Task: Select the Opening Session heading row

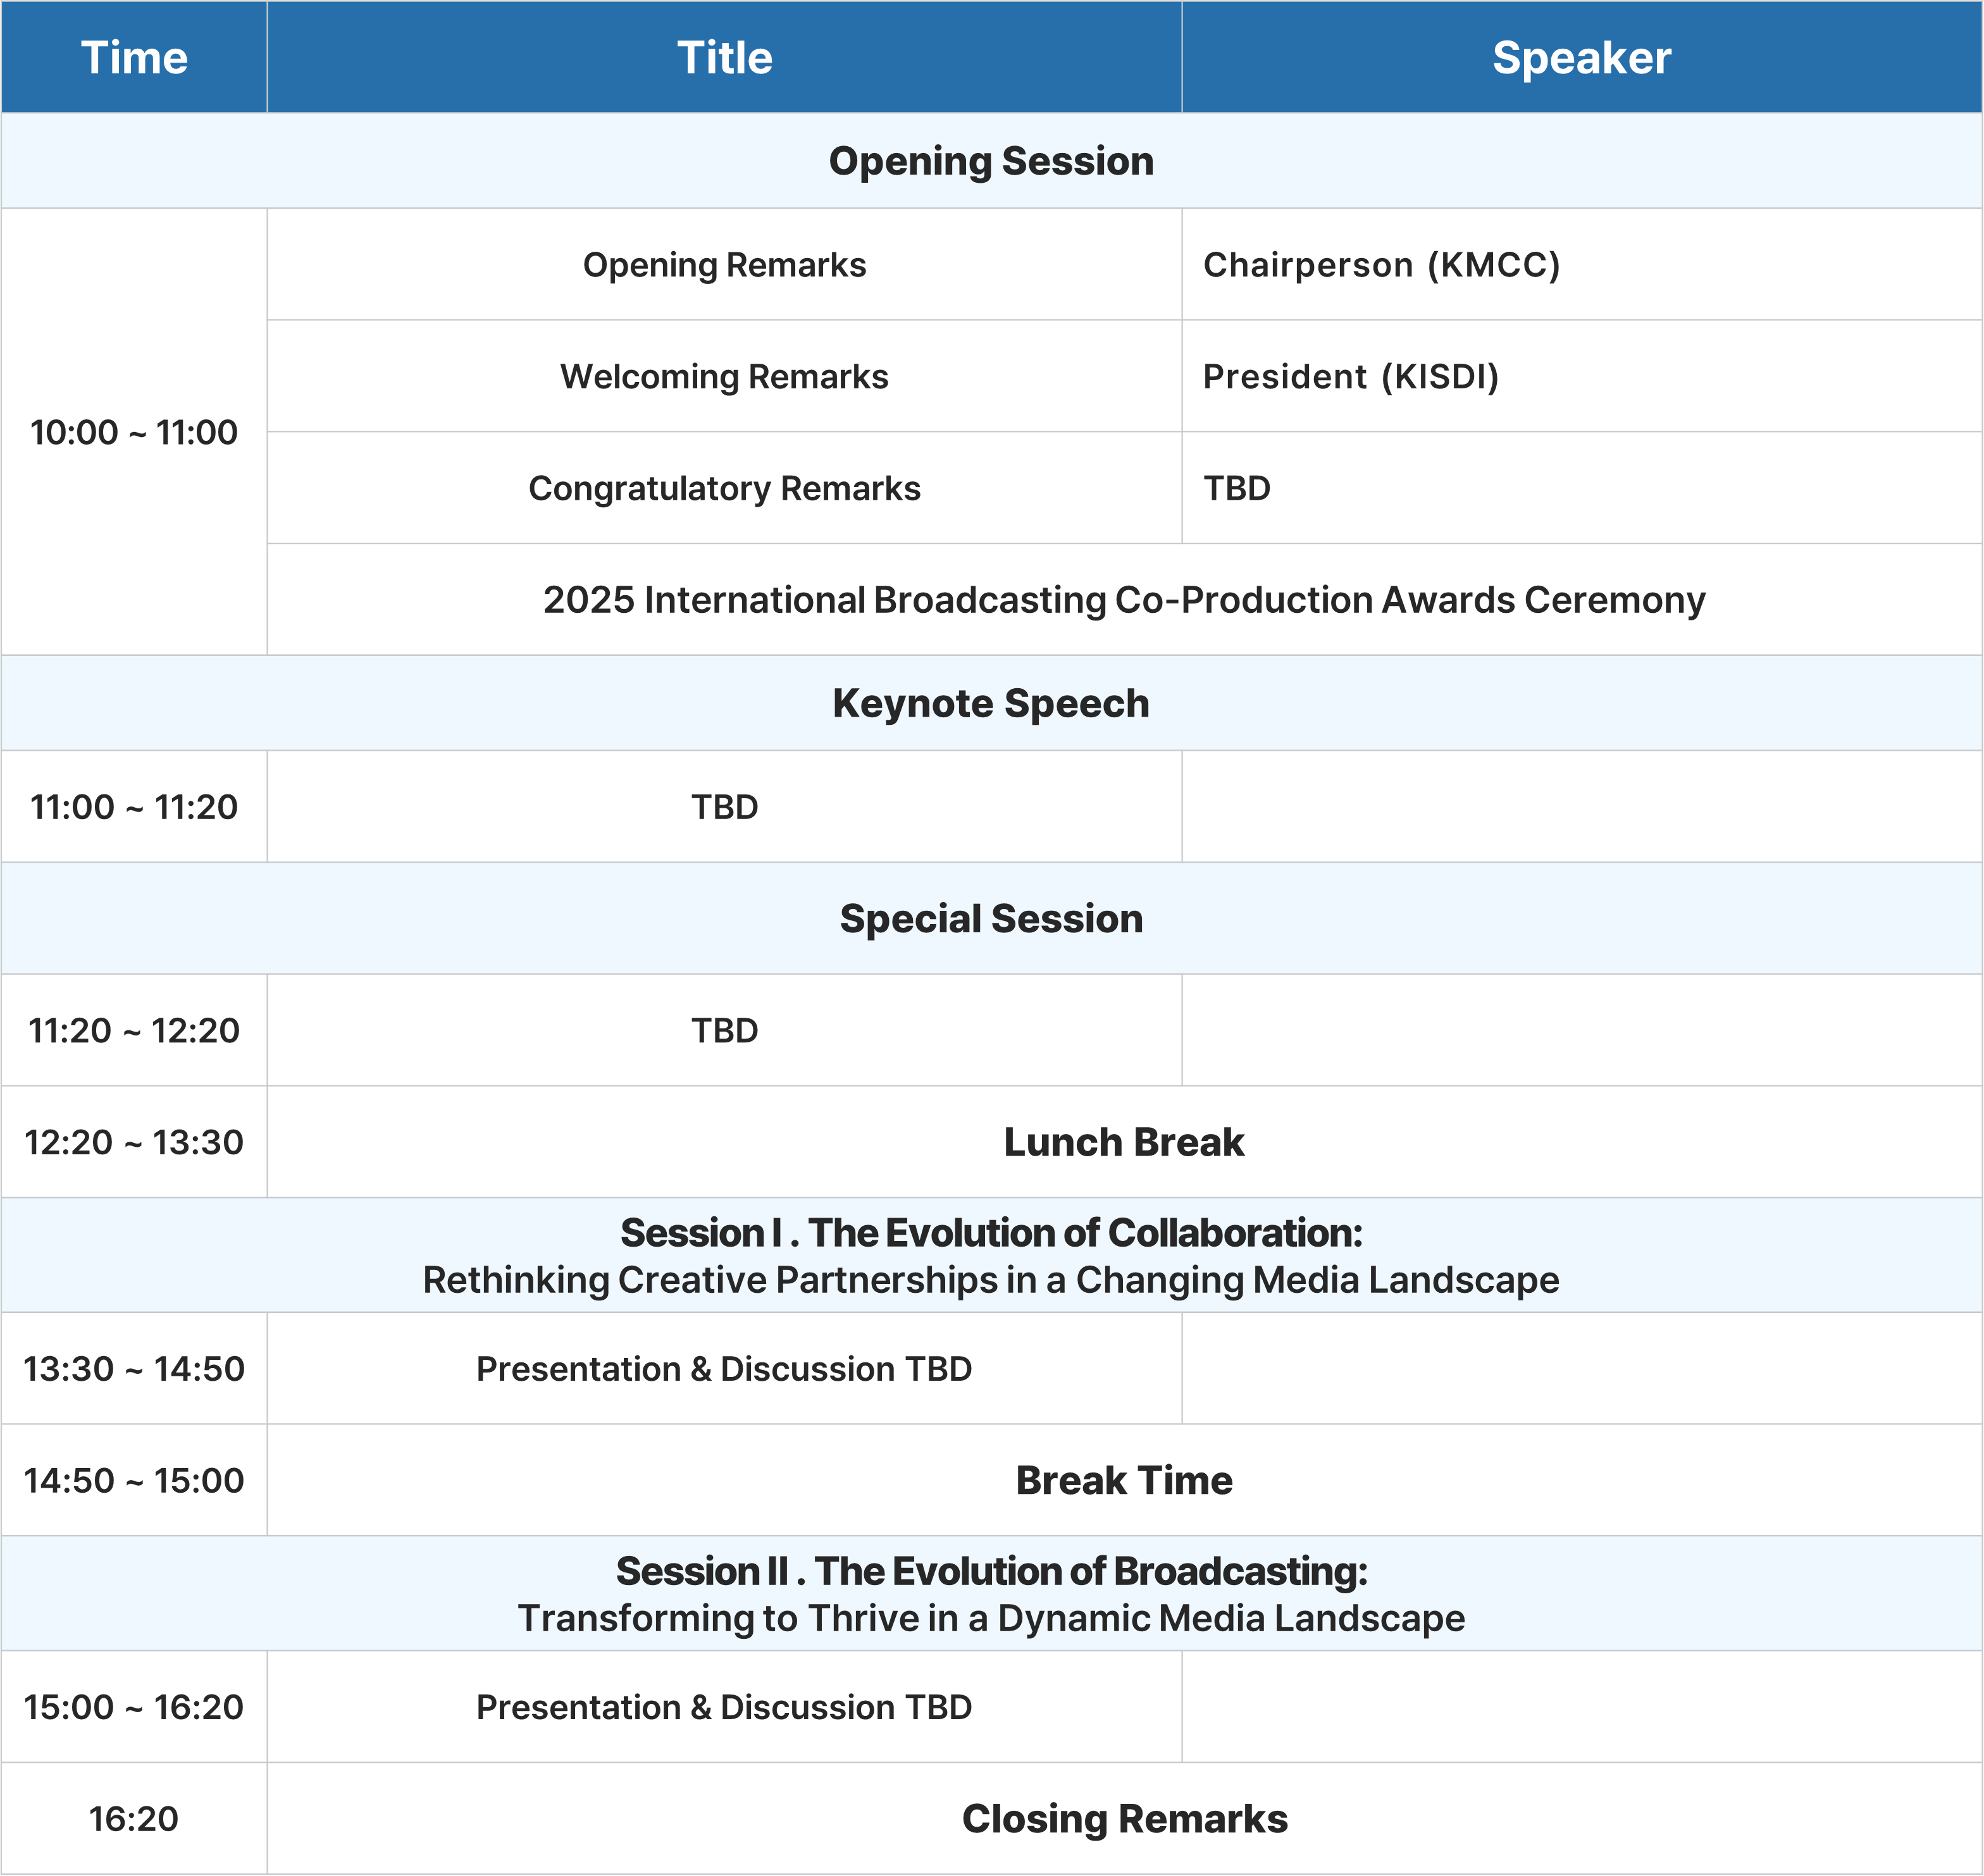Action: click(x=991, y=161)
